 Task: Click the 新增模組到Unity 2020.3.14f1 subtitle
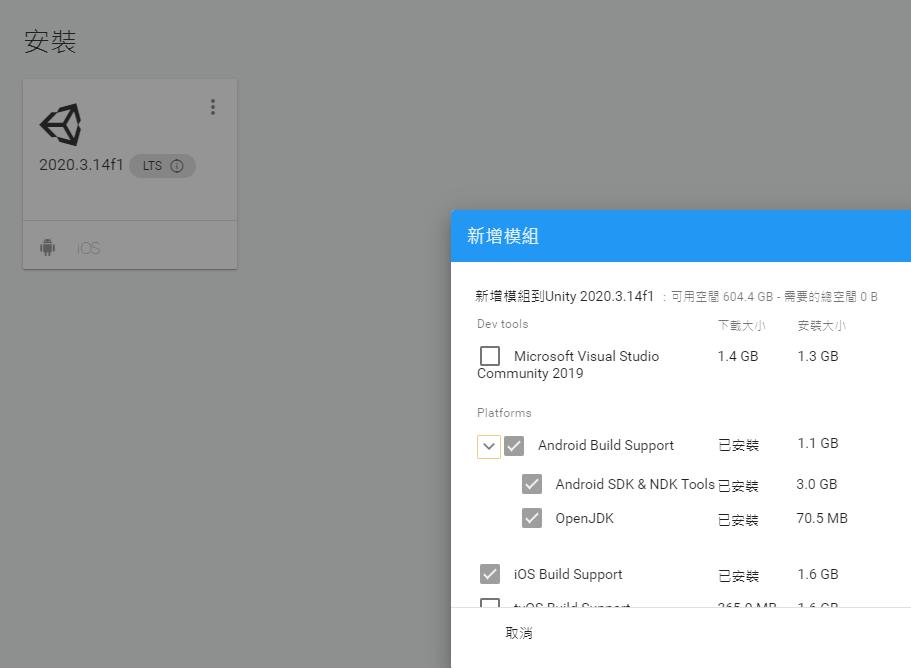[x=565, y=296]
